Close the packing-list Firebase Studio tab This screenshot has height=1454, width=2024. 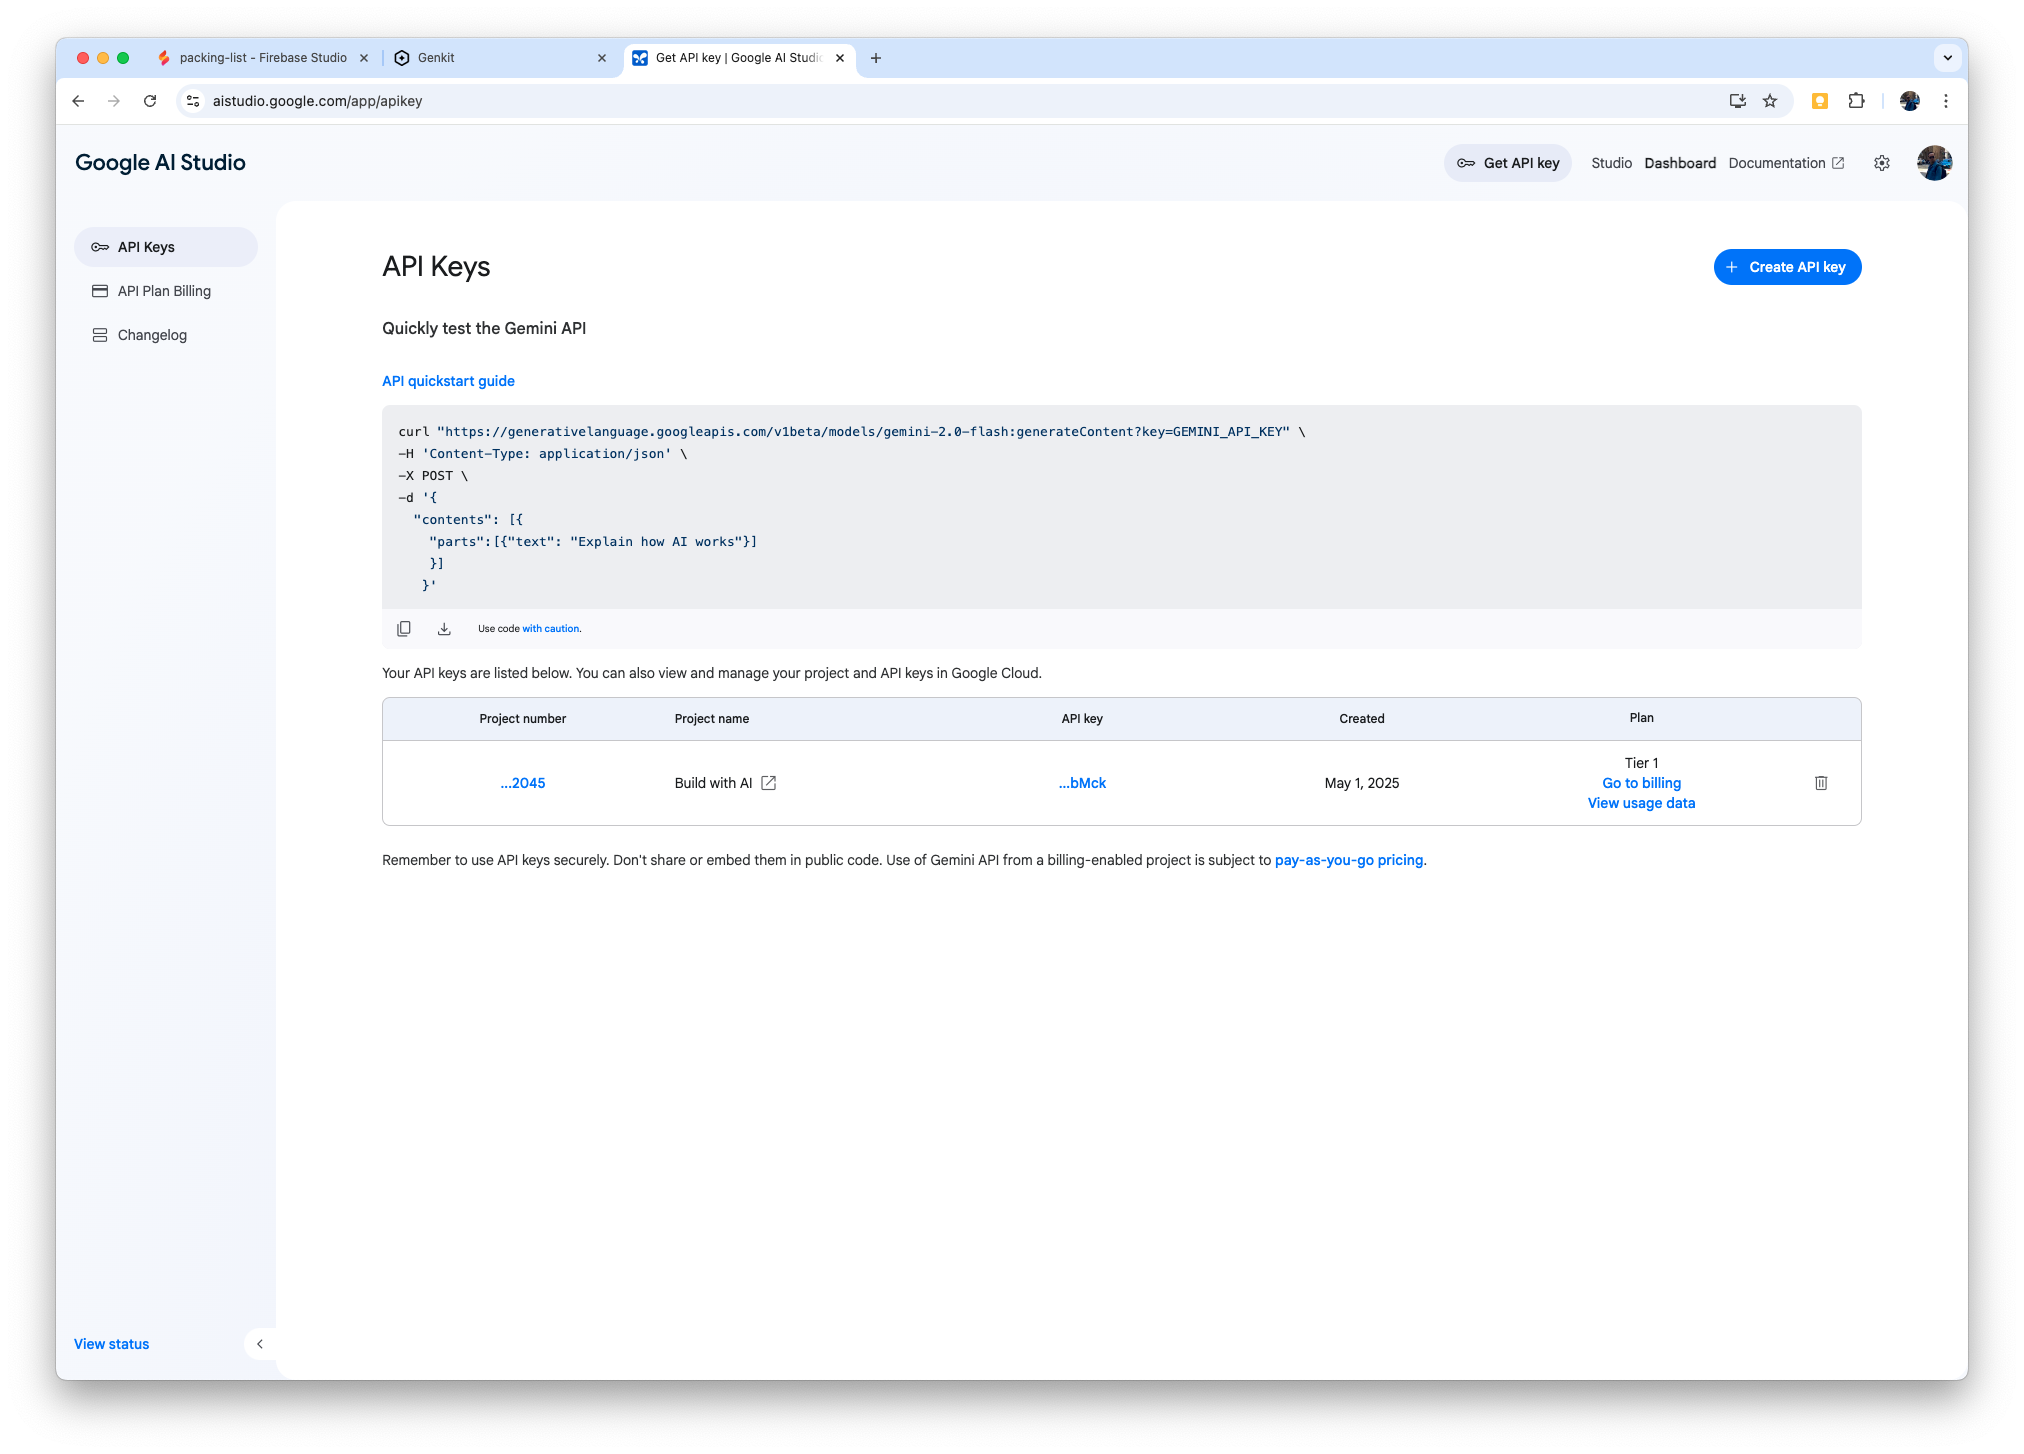coord(364,58)
